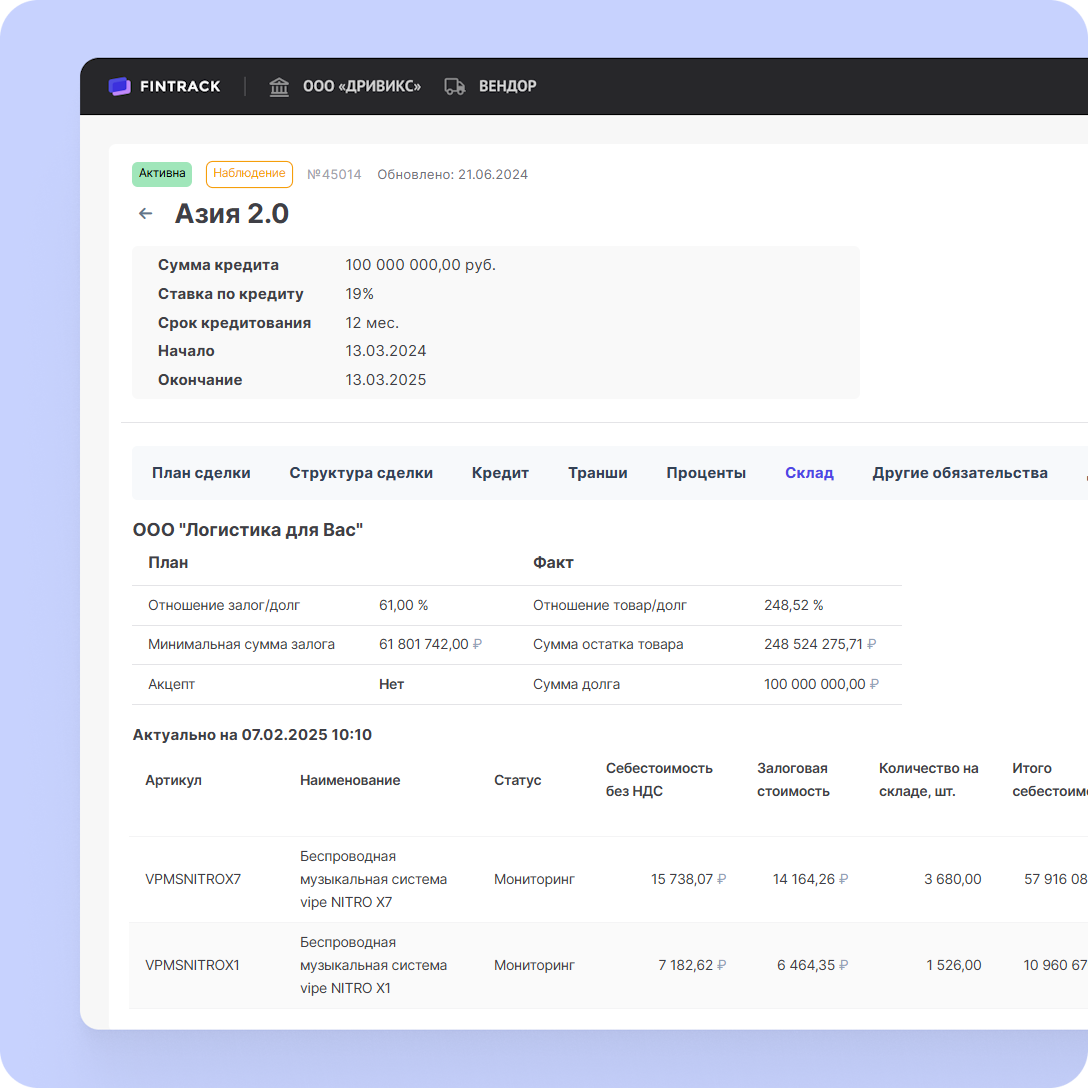1088x1088 pixels.
Task: Select the Склад tab
Action: [809, 473]
